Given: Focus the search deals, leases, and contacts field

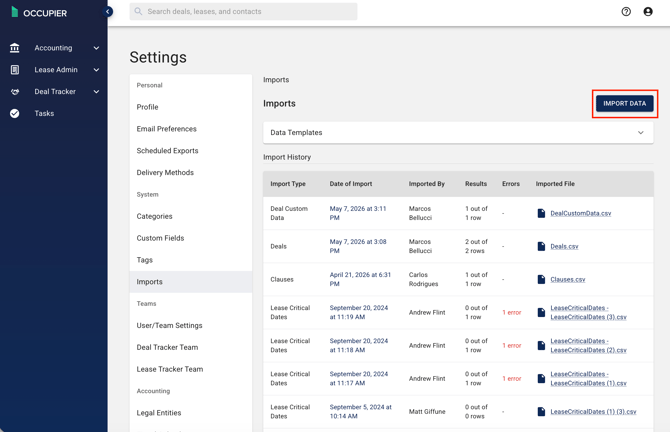Looking at the screenshot, I should coord(244,12).
